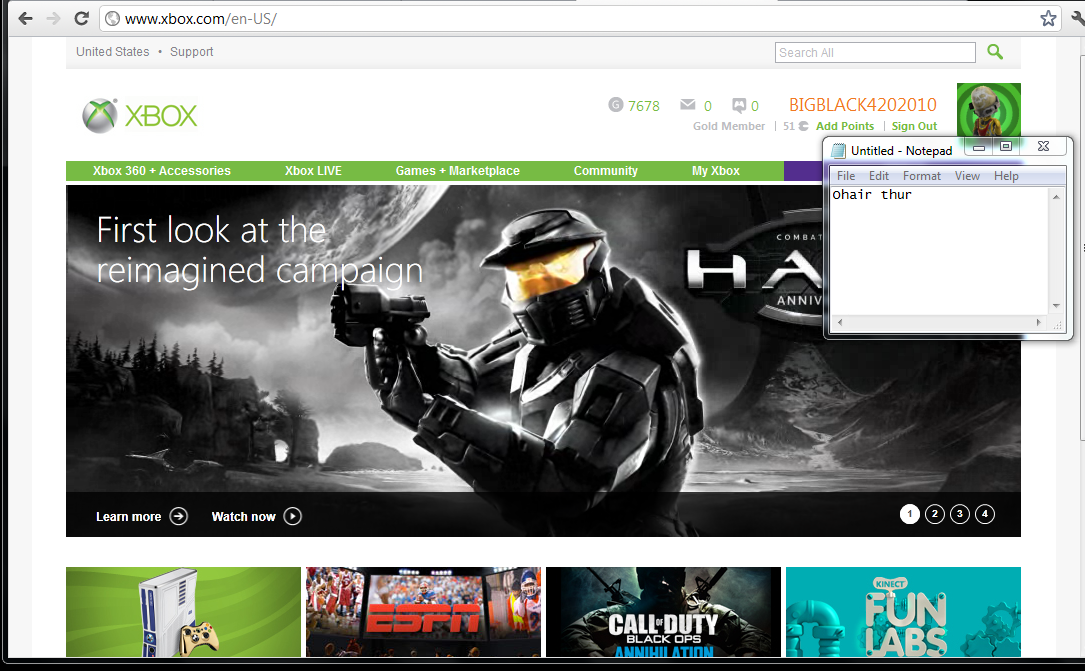Open the Xbox 360 console promo tile
The width and height of the screenshot is (1085, 671).
tap(183, 612)
